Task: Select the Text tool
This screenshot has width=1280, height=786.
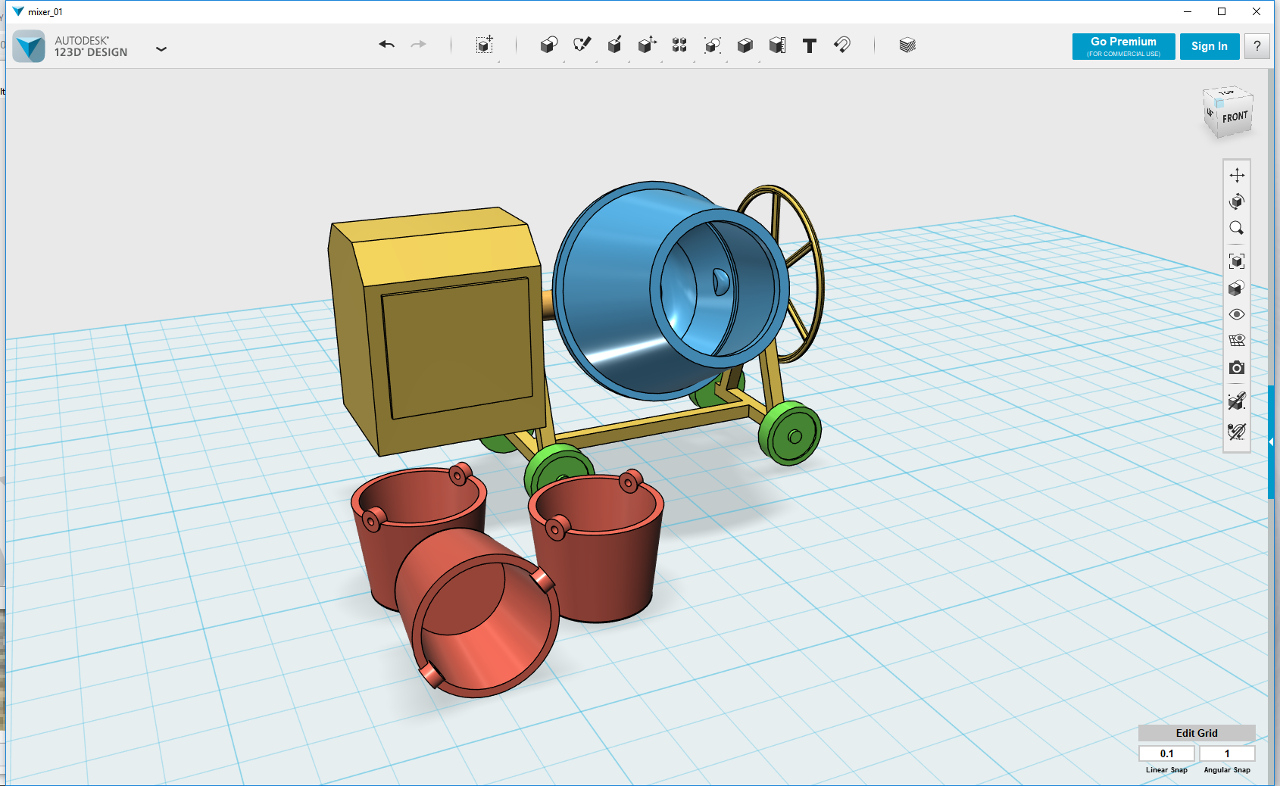Action: point(810,45)
